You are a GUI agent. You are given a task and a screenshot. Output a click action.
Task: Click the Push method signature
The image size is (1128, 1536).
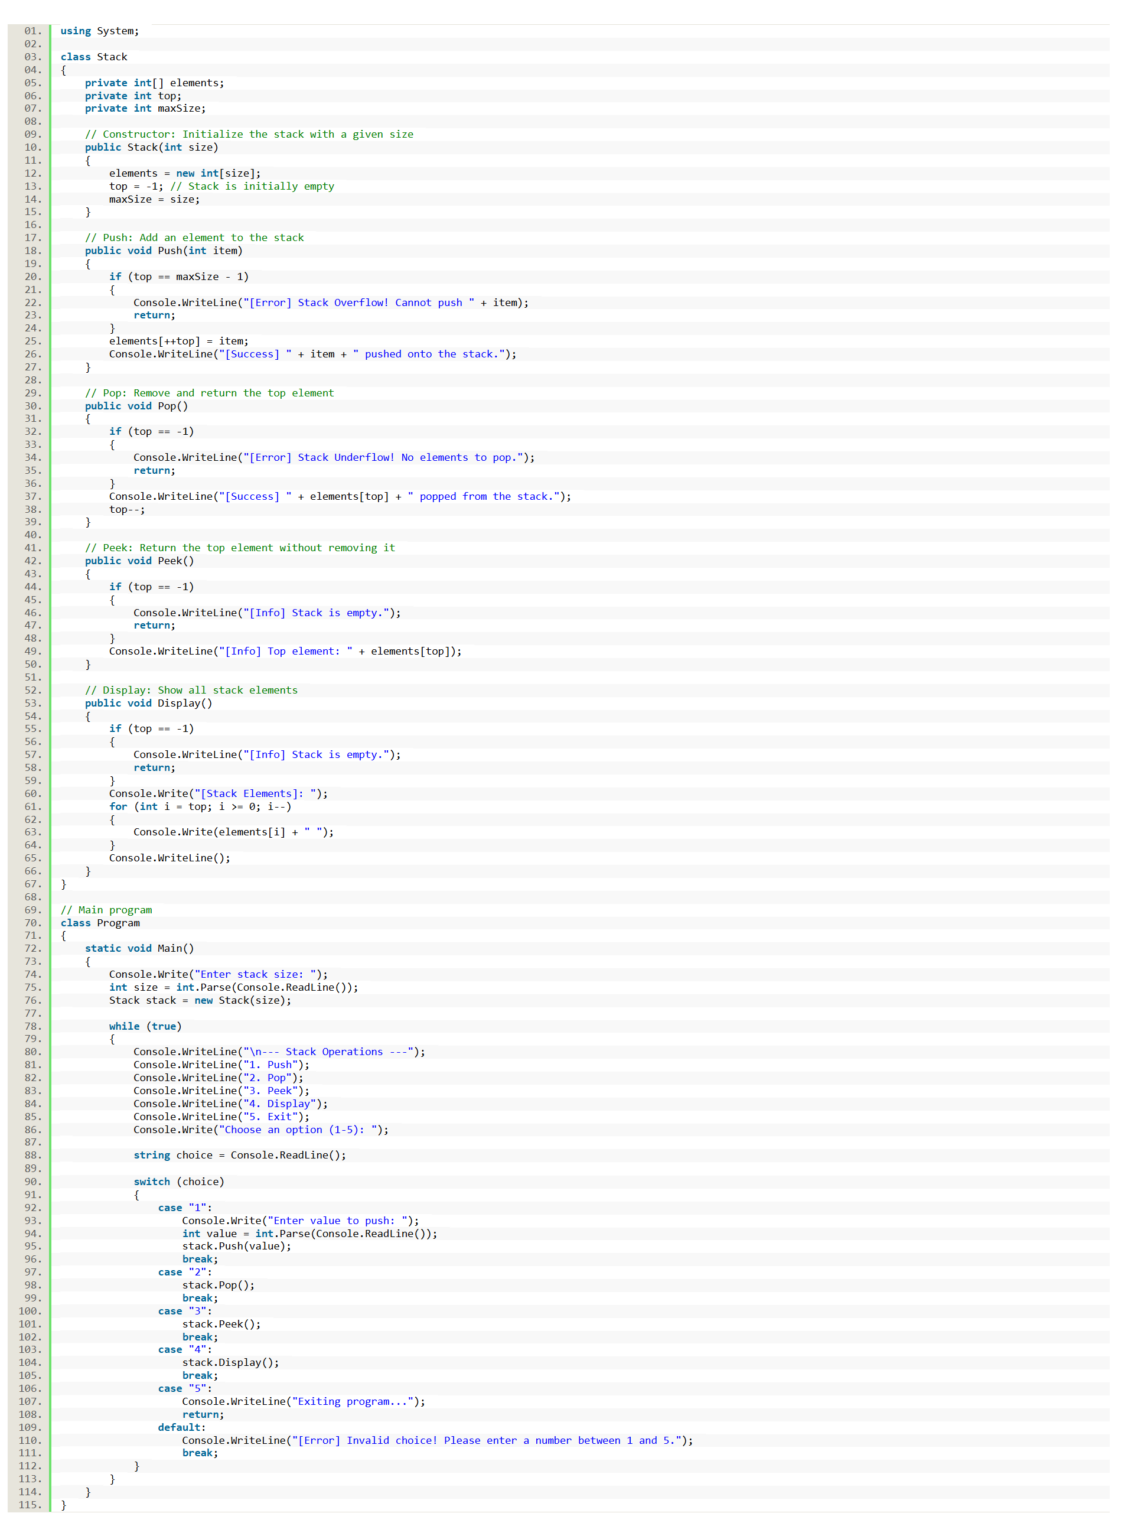[x=165, y=250]
